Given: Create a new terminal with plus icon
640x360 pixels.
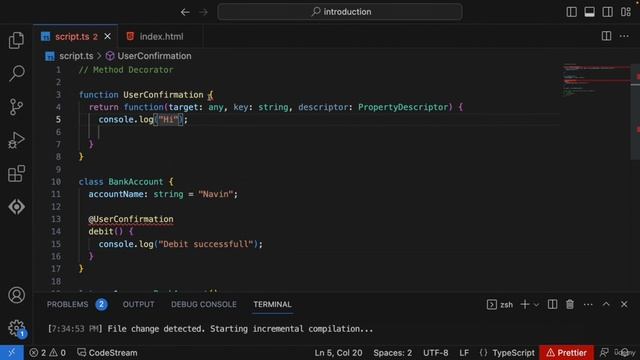Looking at the screenshot, I should (524, 304).
